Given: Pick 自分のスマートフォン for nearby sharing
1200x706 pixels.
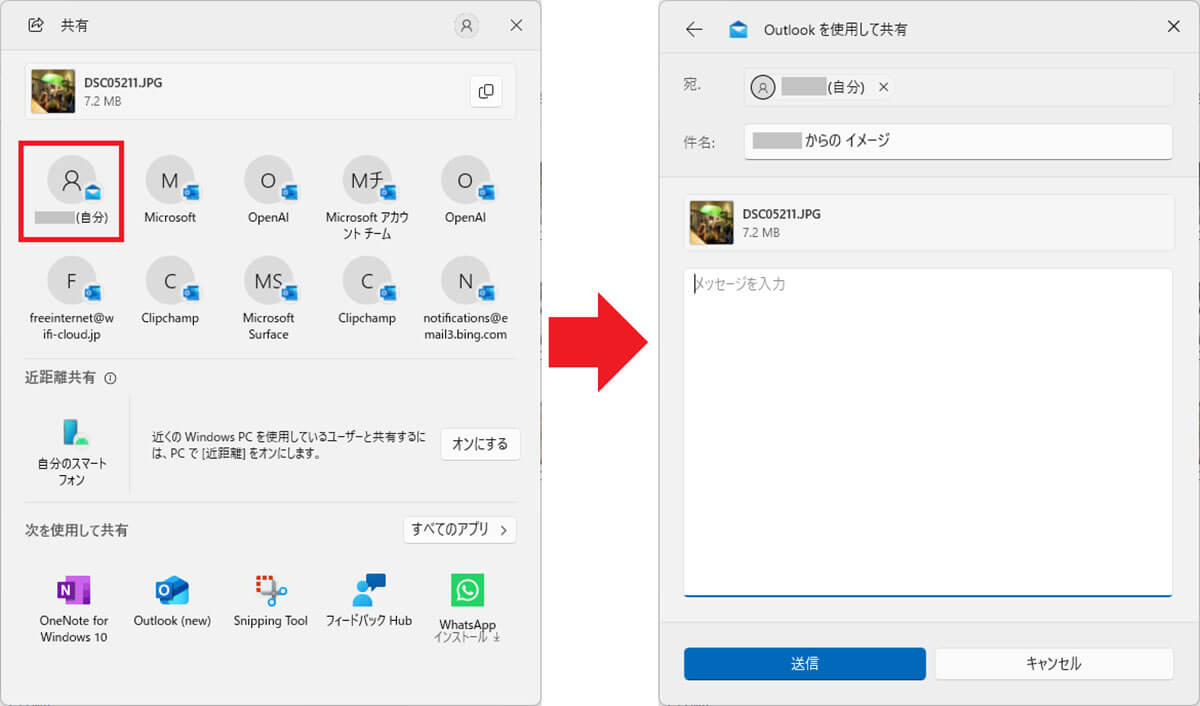Looking at the screenshot, I should (72, 450).
